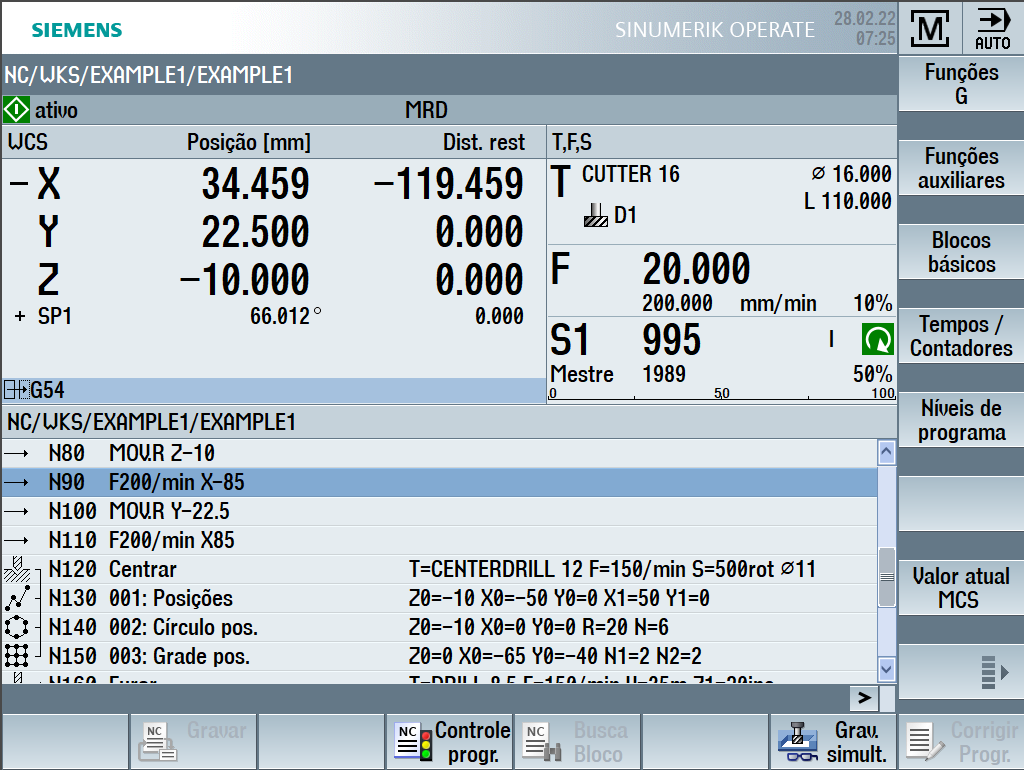The image size is (1024, 770).
Task: Expand SP1 spindle row with plus sign
Action: (20, 316)
